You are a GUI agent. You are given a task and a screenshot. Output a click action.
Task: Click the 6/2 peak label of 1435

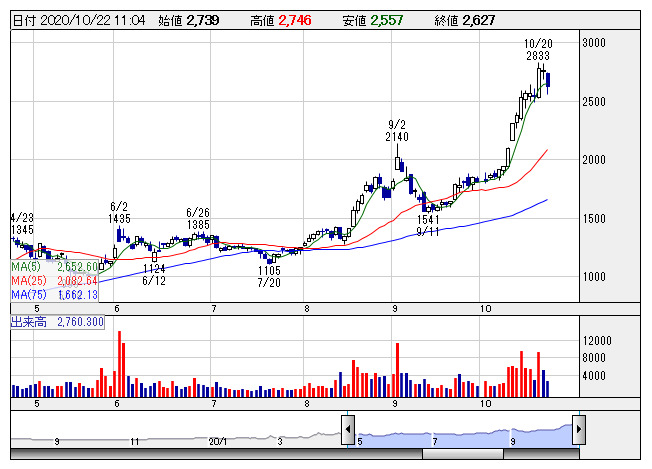(x=121, y=211)
